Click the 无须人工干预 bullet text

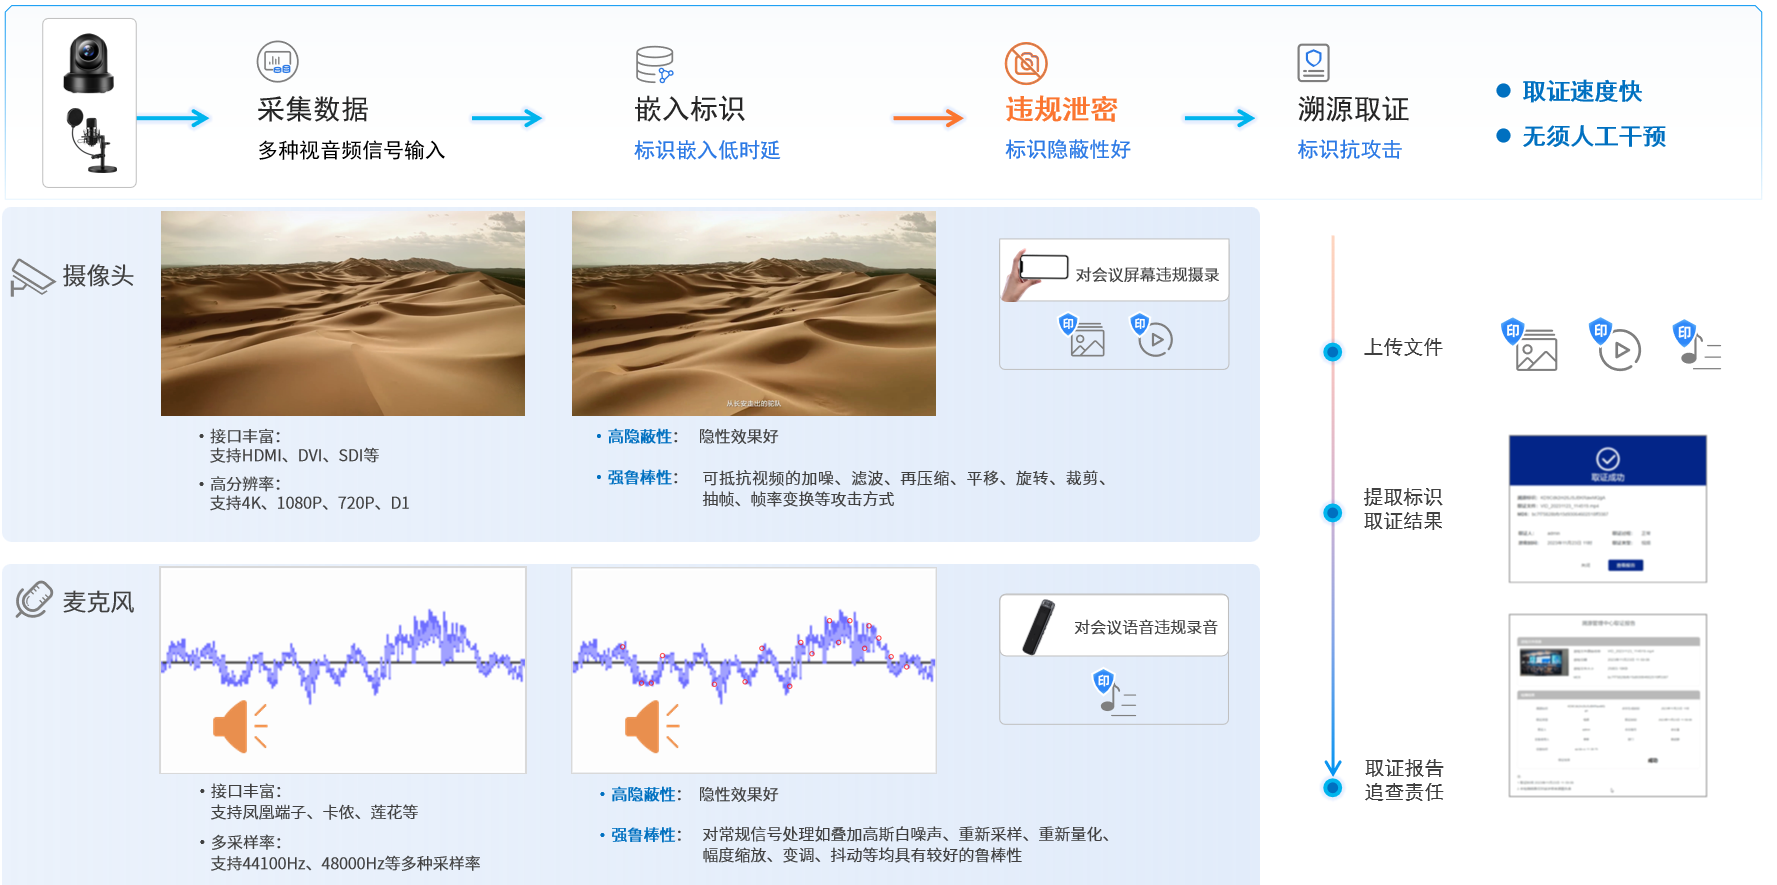(1594, 136)
